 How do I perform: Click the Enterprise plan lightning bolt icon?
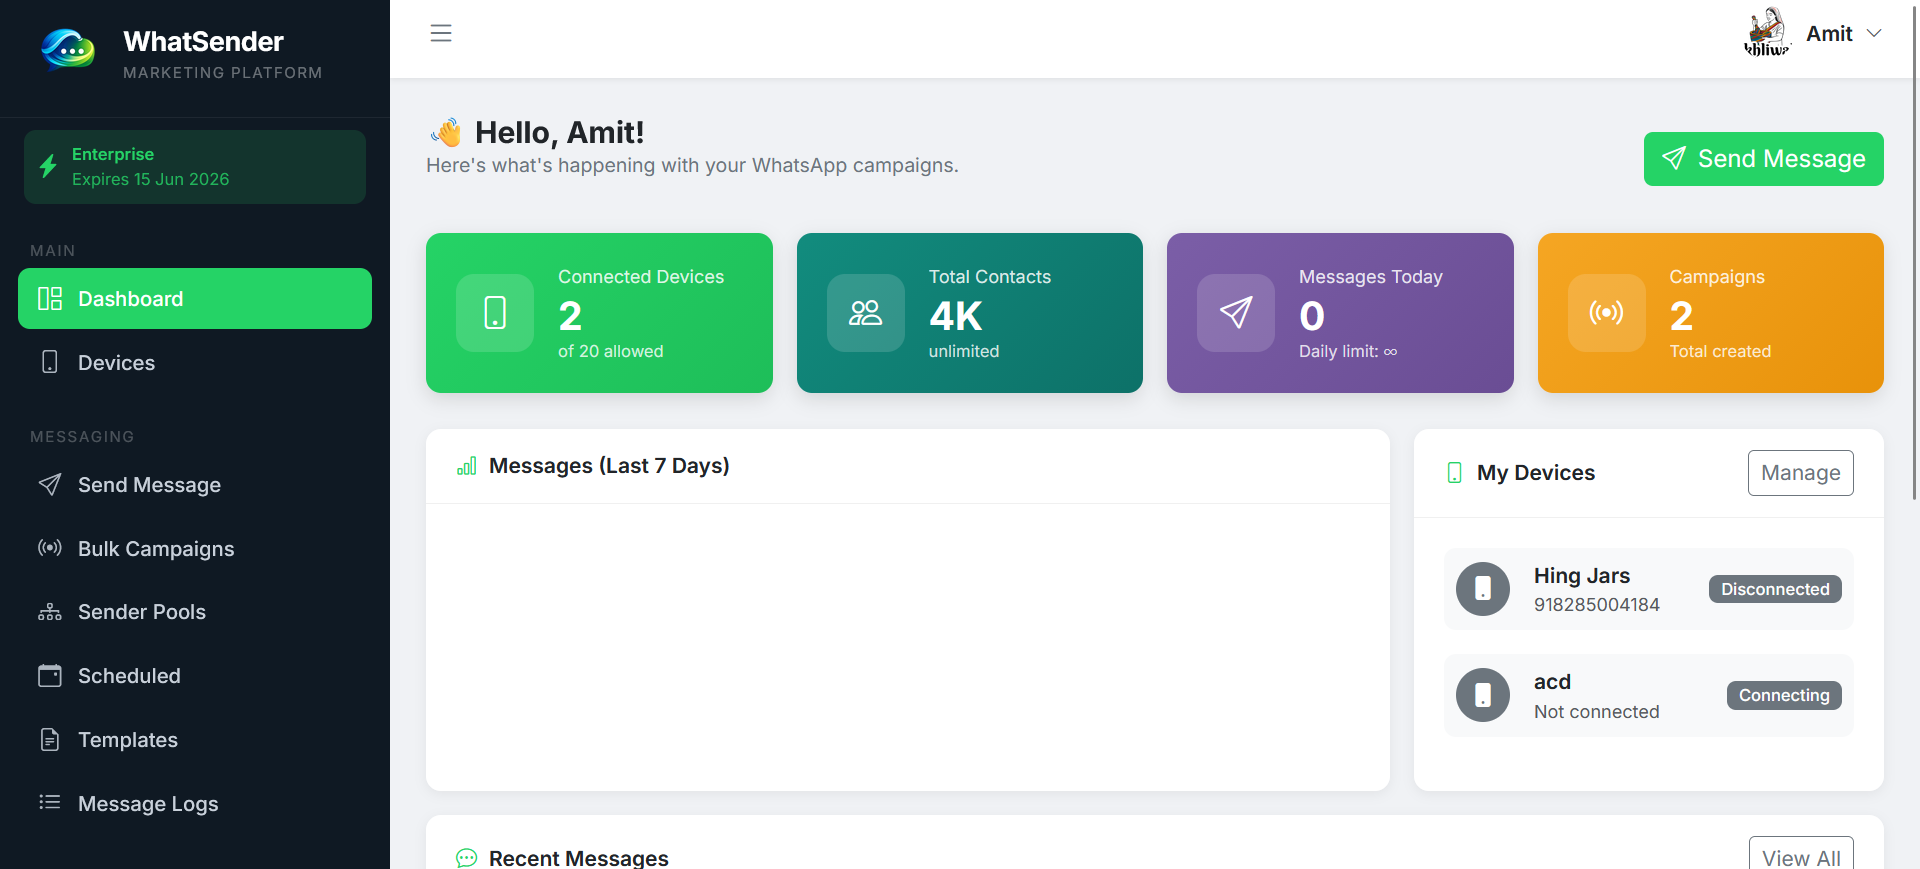click(48, 166)
